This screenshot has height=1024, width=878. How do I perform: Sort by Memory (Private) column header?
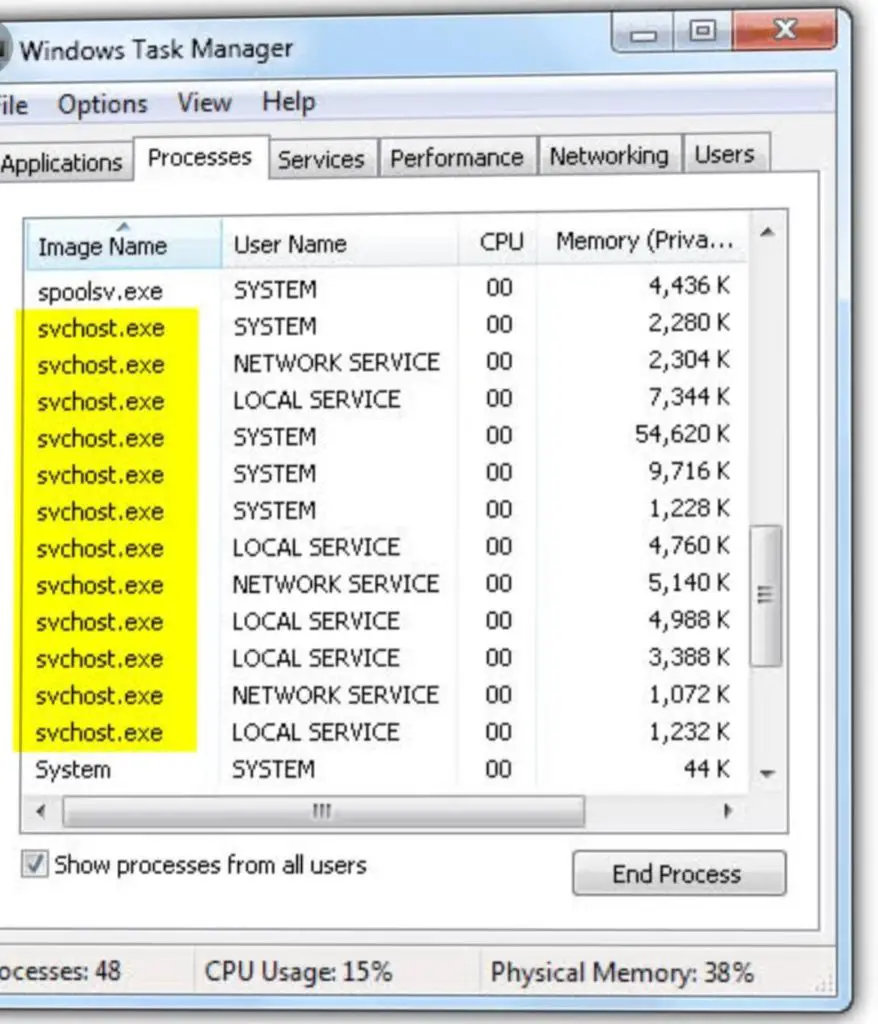643,240
